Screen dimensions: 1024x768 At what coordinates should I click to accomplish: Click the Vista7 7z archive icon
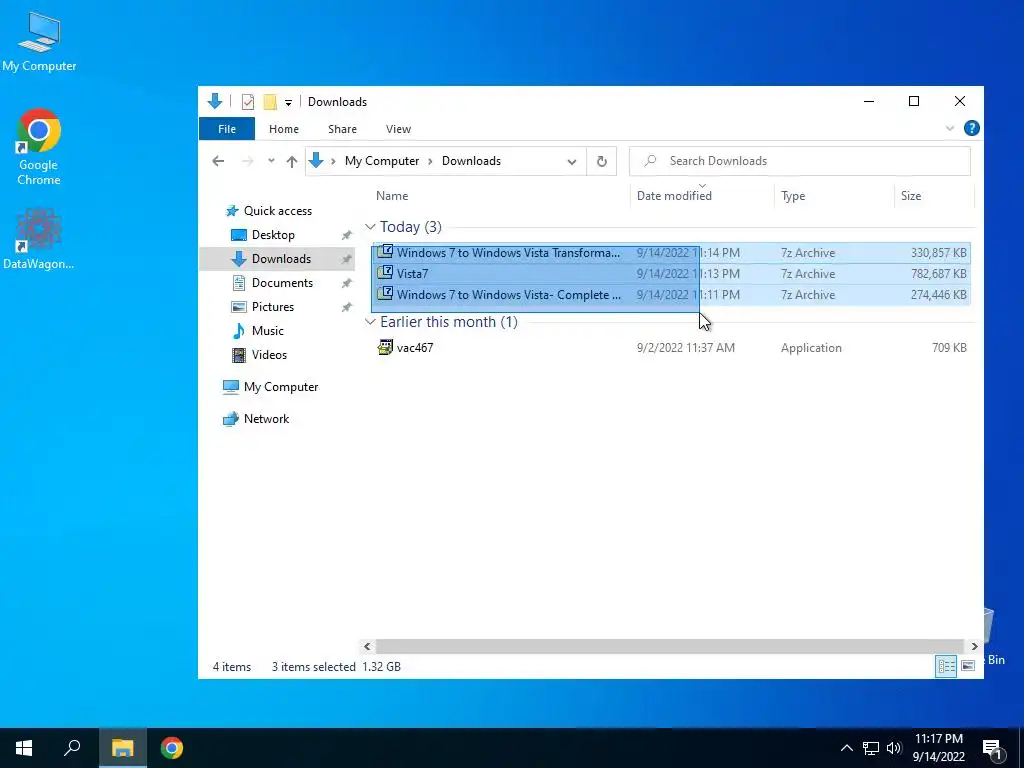click(x=385, y=273)
